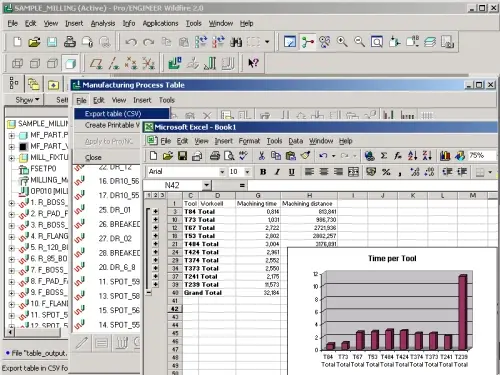This screenshot has width=500, height=375.
Task: Toggle Underline formatting in Excel
Action: [x=291, y=172]
